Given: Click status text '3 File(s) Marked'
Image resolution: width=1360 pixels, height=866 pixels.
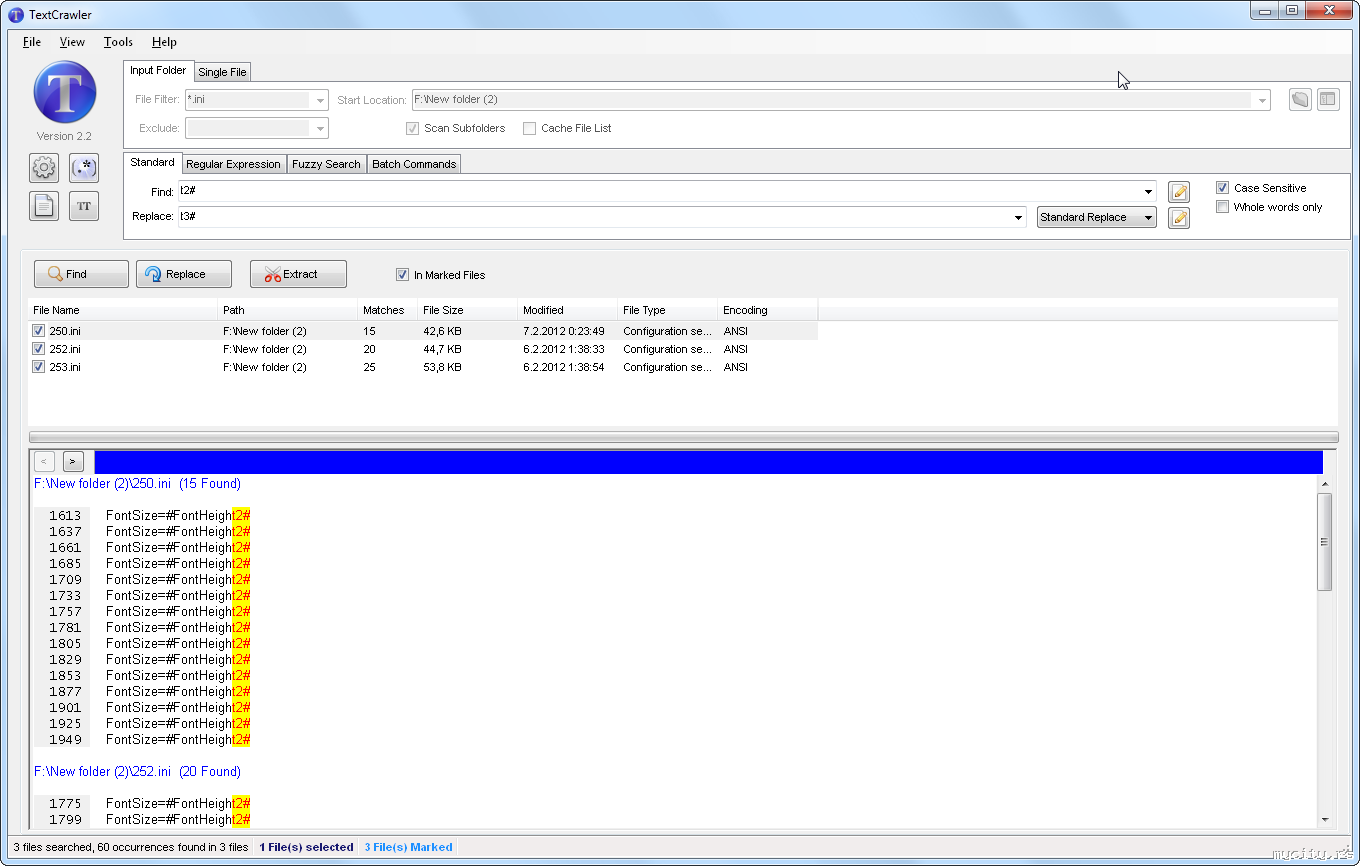Looking at the screenshot, I should coord(408,847).
